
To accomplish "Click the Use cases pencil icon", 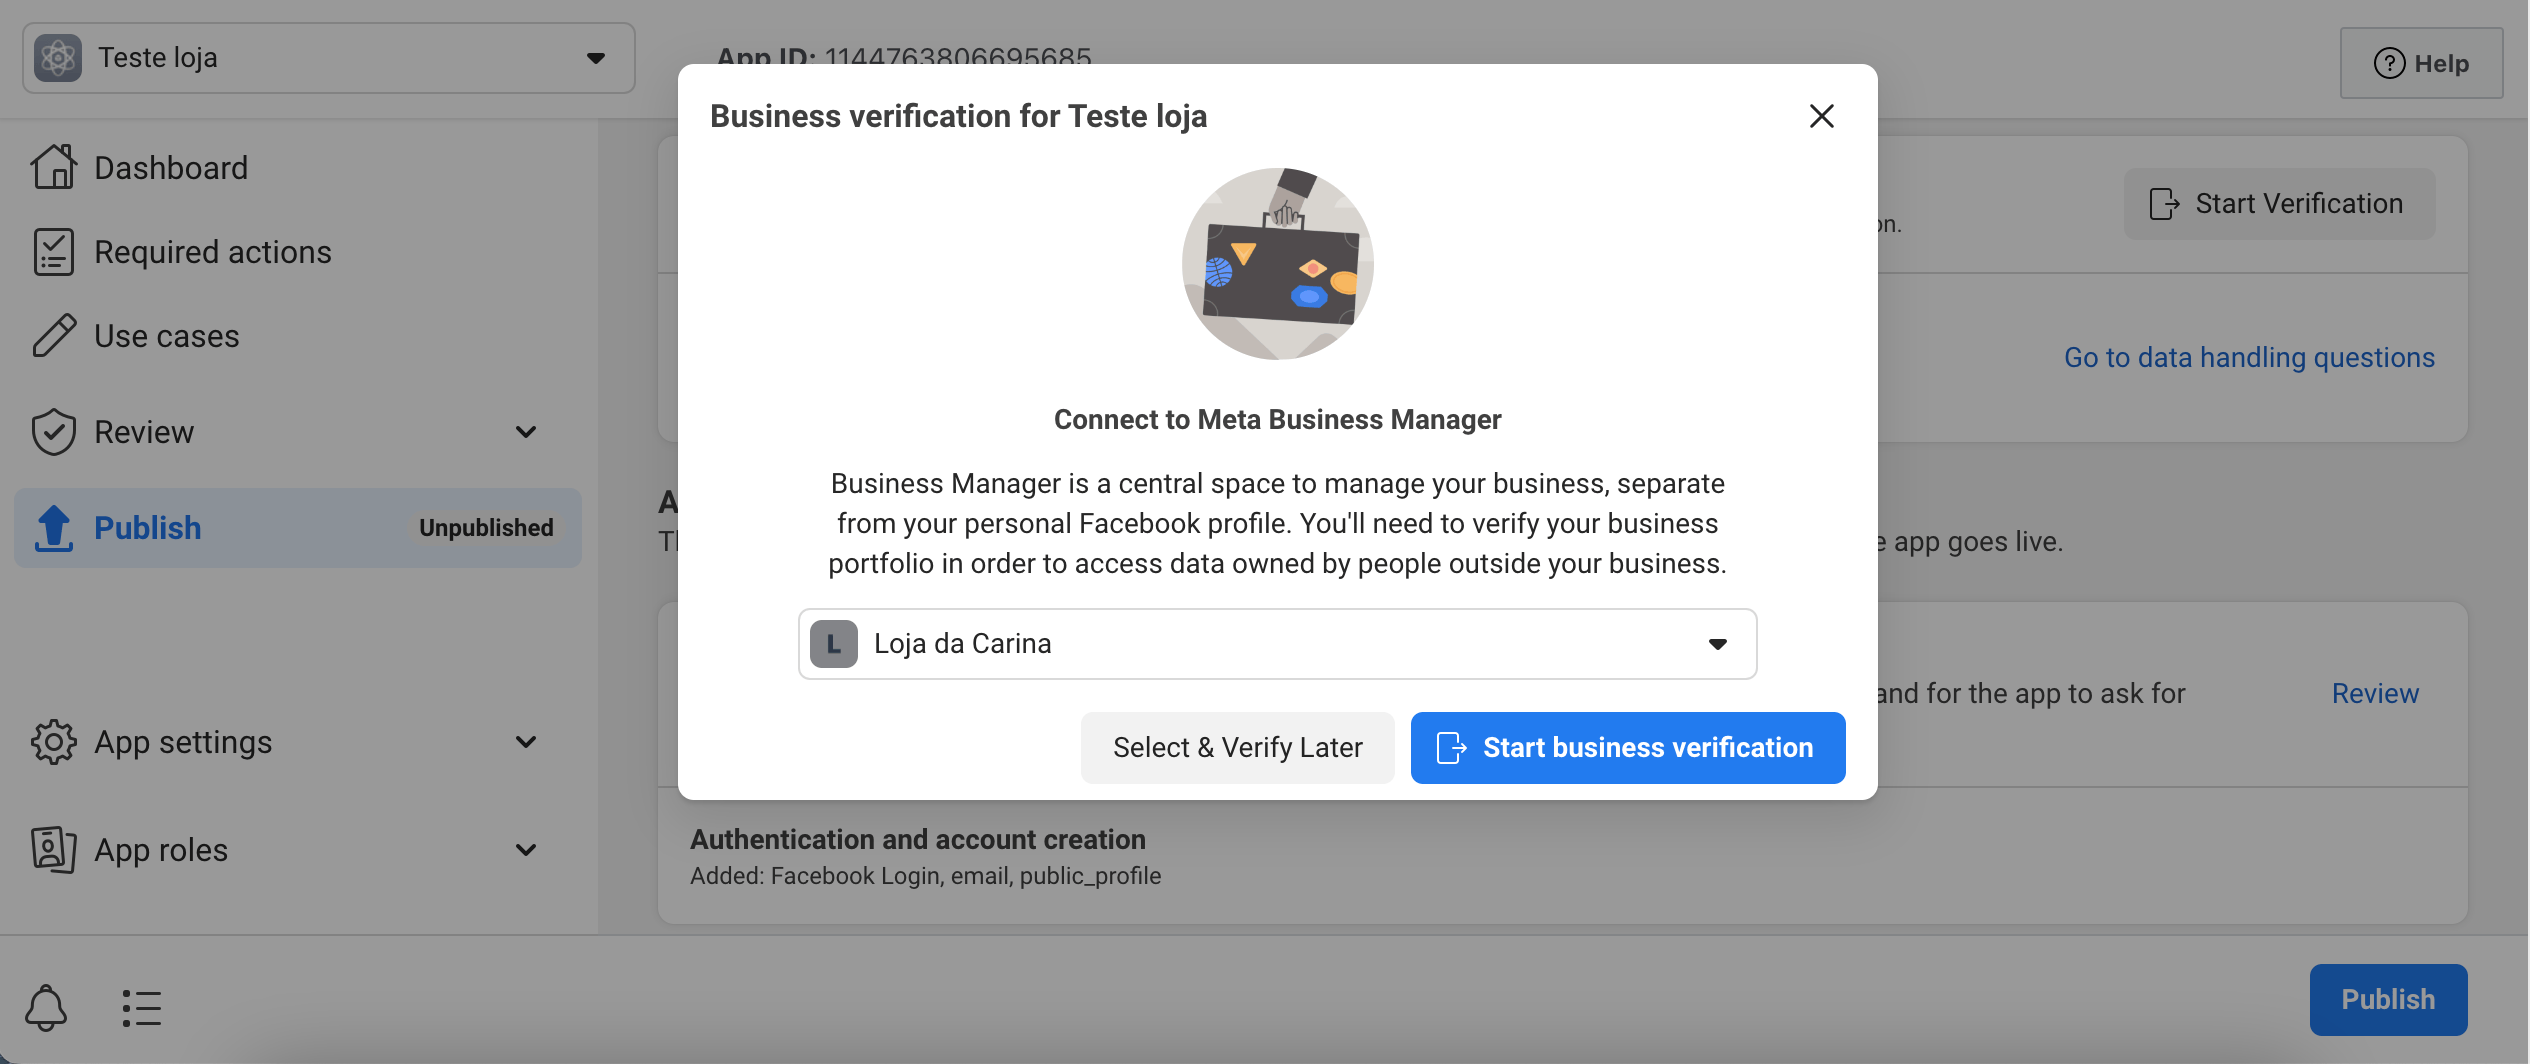I will tap(53, 336).
